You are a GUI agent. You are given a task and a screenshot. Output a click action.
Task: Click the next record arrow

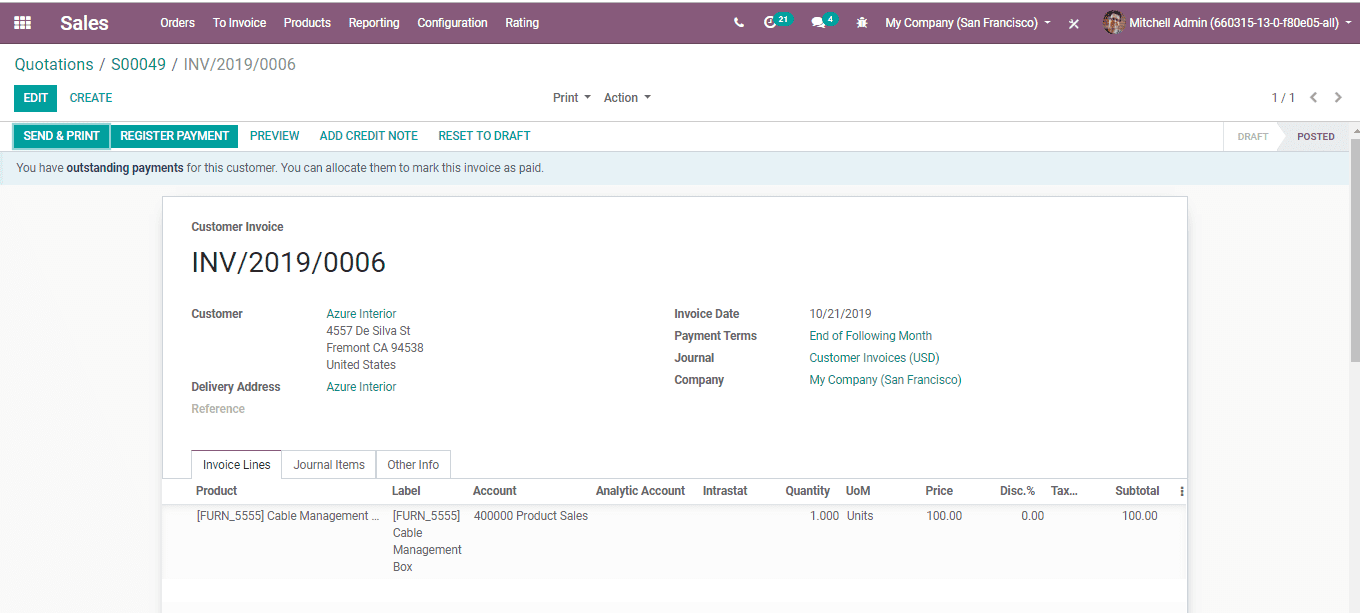click(1338, 98)
